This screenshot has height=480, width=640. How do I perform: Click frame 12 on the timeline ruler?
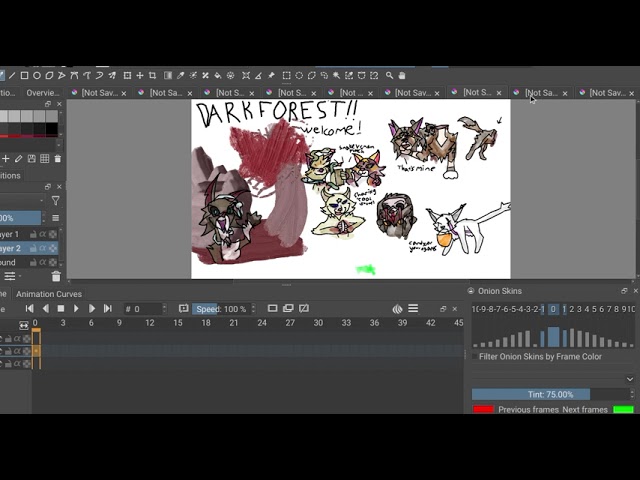click(x=150, y=323)
